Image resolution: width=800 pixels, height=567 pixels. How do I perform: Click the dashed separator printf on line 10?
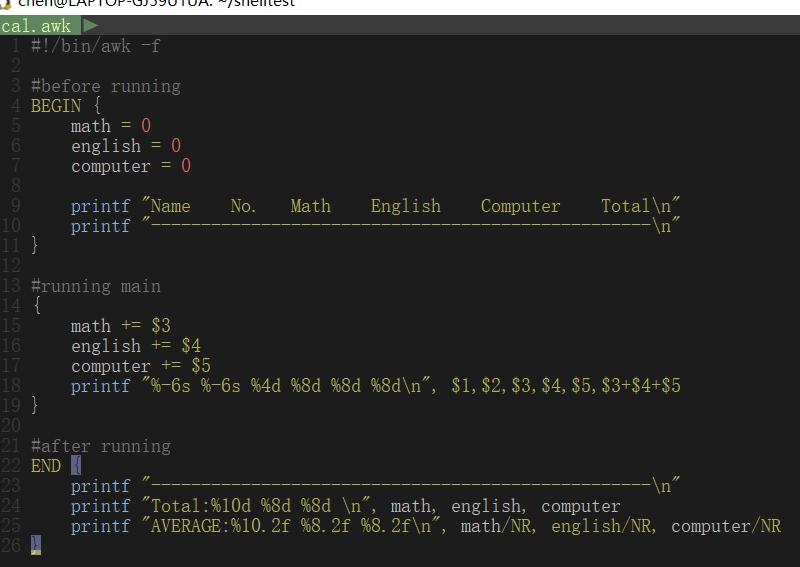point(375,226)
